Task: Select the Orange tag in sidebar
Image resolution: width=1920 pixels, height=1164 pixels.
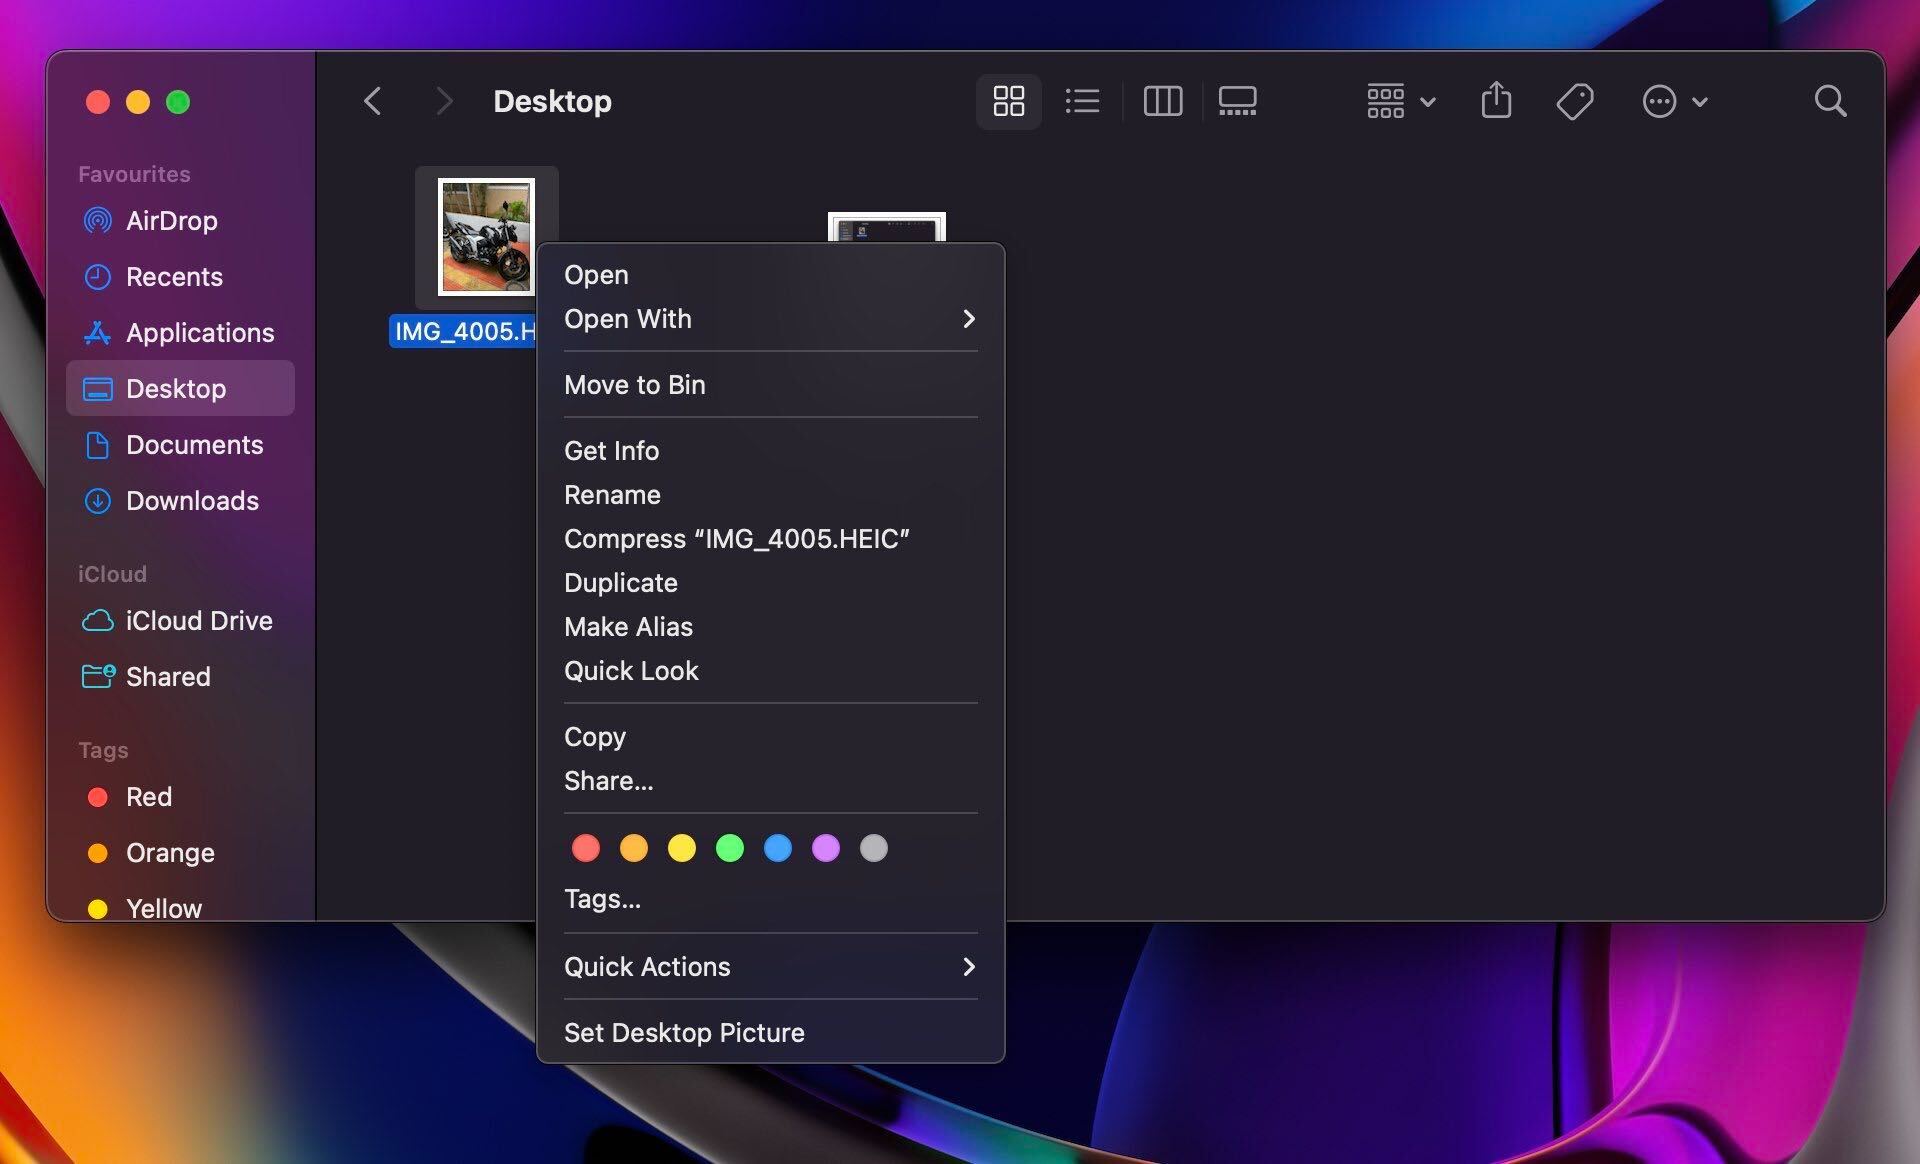Action: pos(180,852)
